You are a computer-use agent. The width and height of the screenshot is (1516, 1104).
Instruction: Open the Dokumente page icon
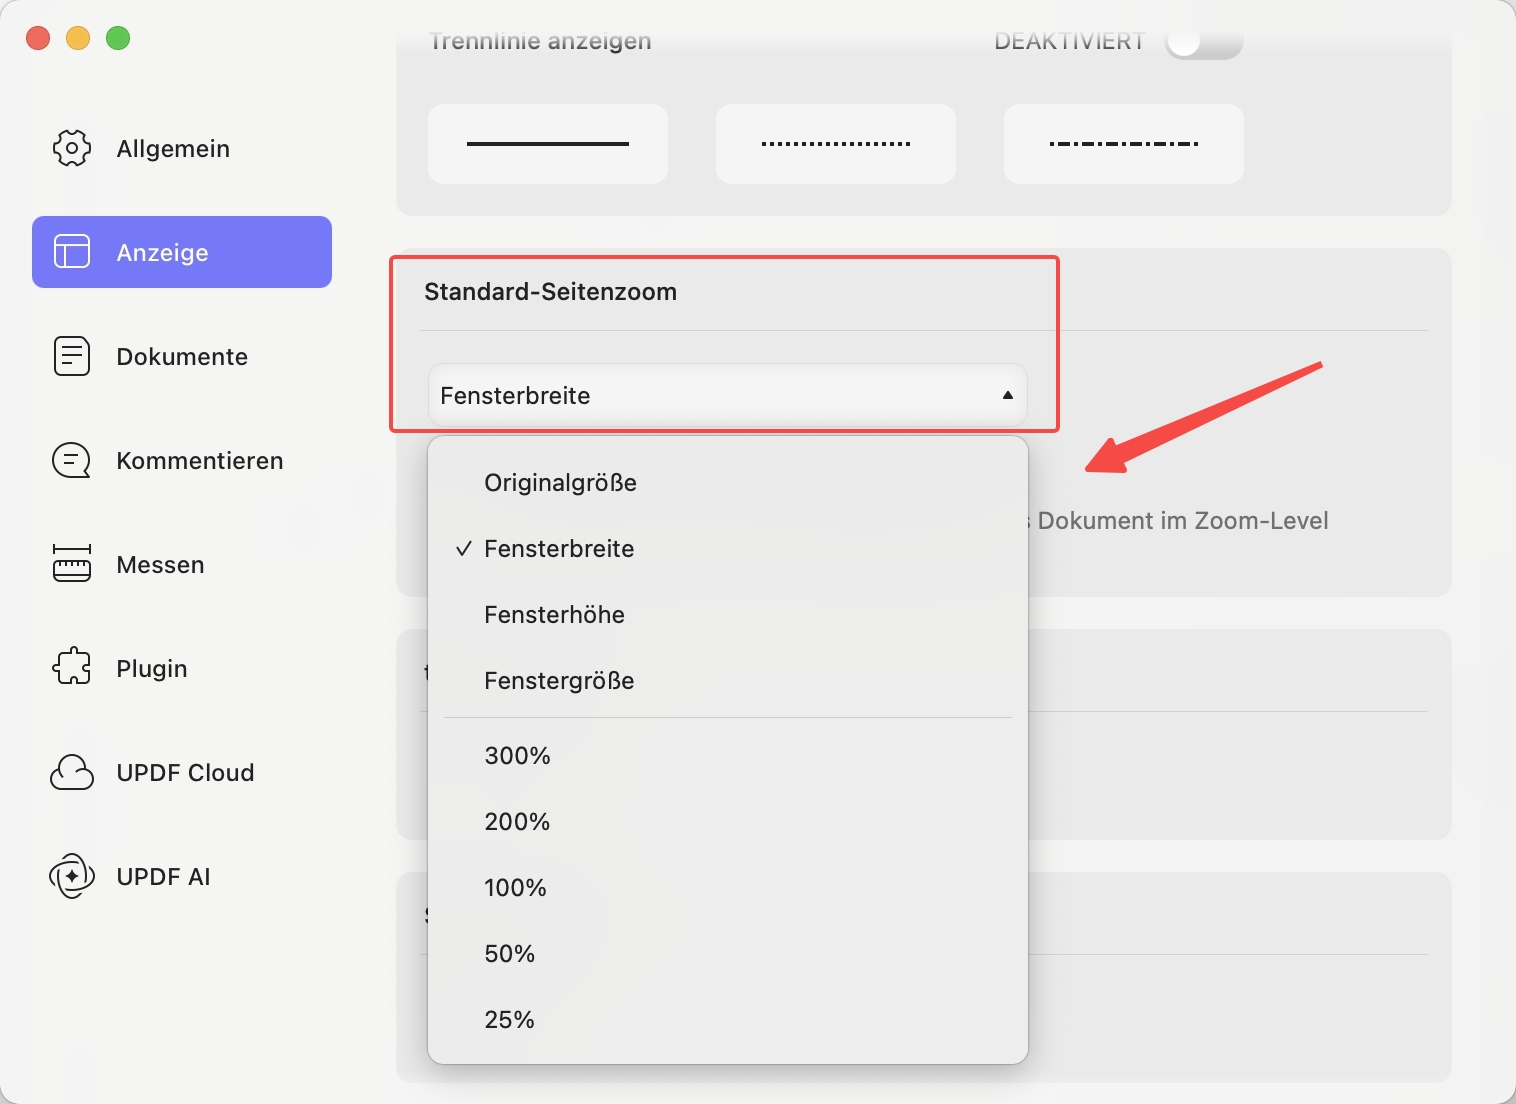point(72,356)
